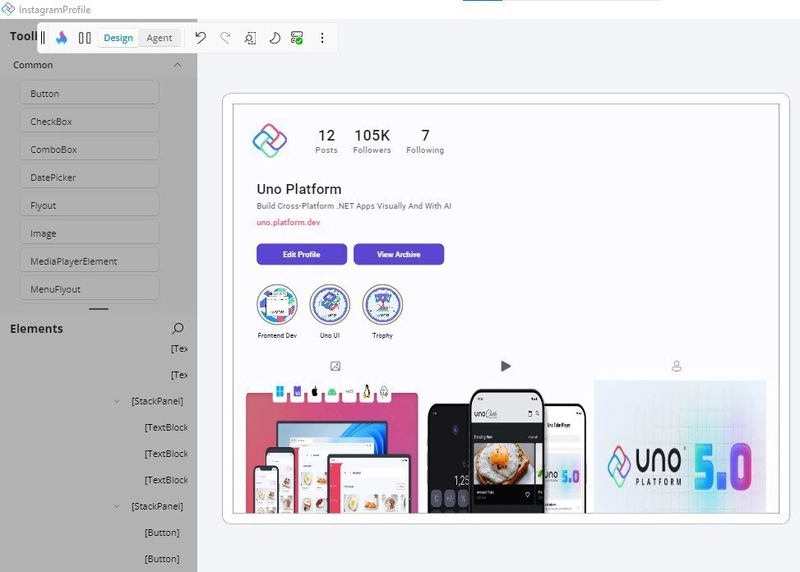Click the video play tab icon
The width and height of the screenshot is (800, 572).
pos(506,366)
